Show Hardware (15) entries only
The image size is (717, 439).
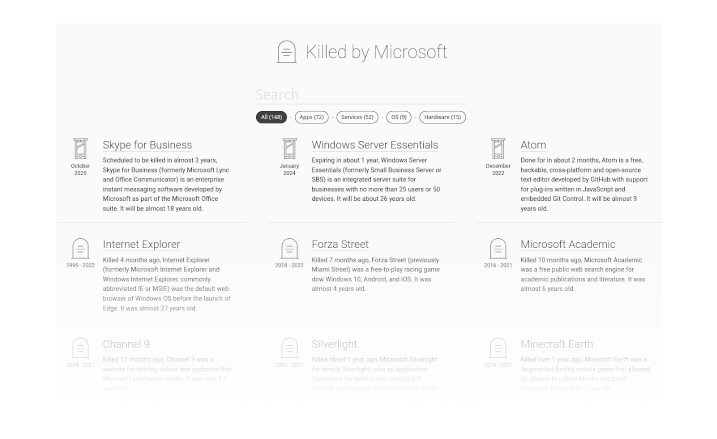pos(442,117)
